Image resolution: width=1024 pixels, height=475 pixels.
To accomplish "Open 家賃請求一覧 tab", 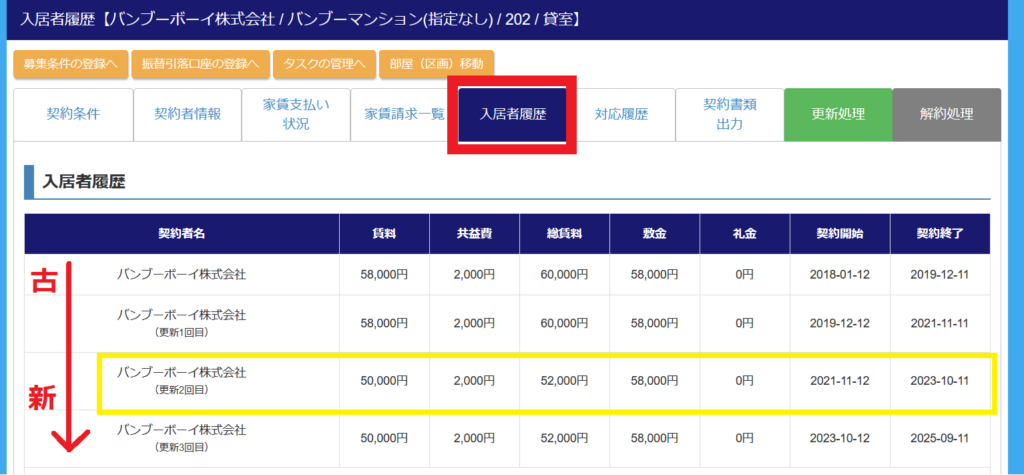I will (404, 114).
